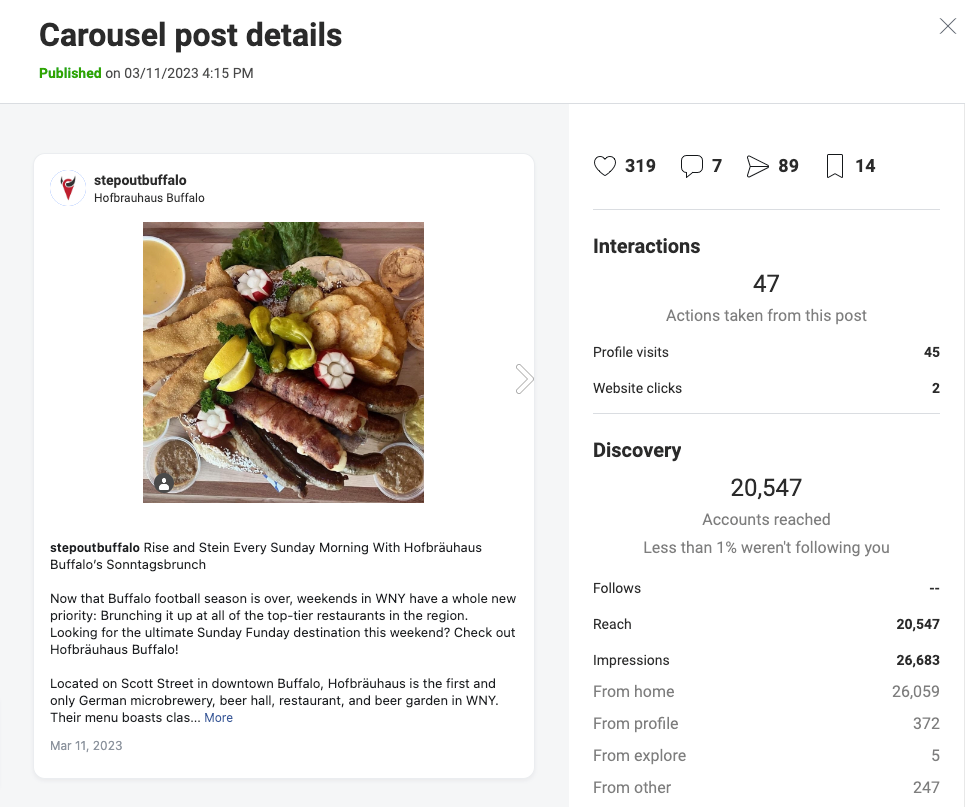965x807 pixels.
Task: Click the heart likes icon
Action: pos(604,166)
